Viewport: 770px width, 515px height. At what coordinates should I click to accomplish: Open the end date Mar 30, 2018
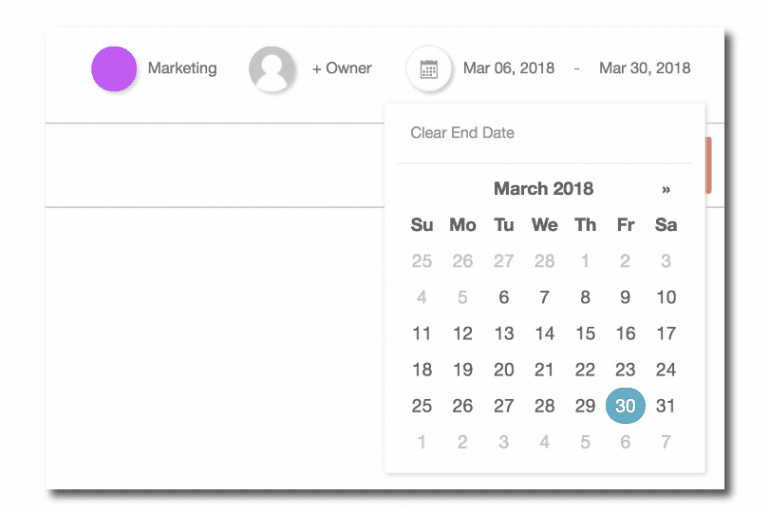[x=644, y=69]
